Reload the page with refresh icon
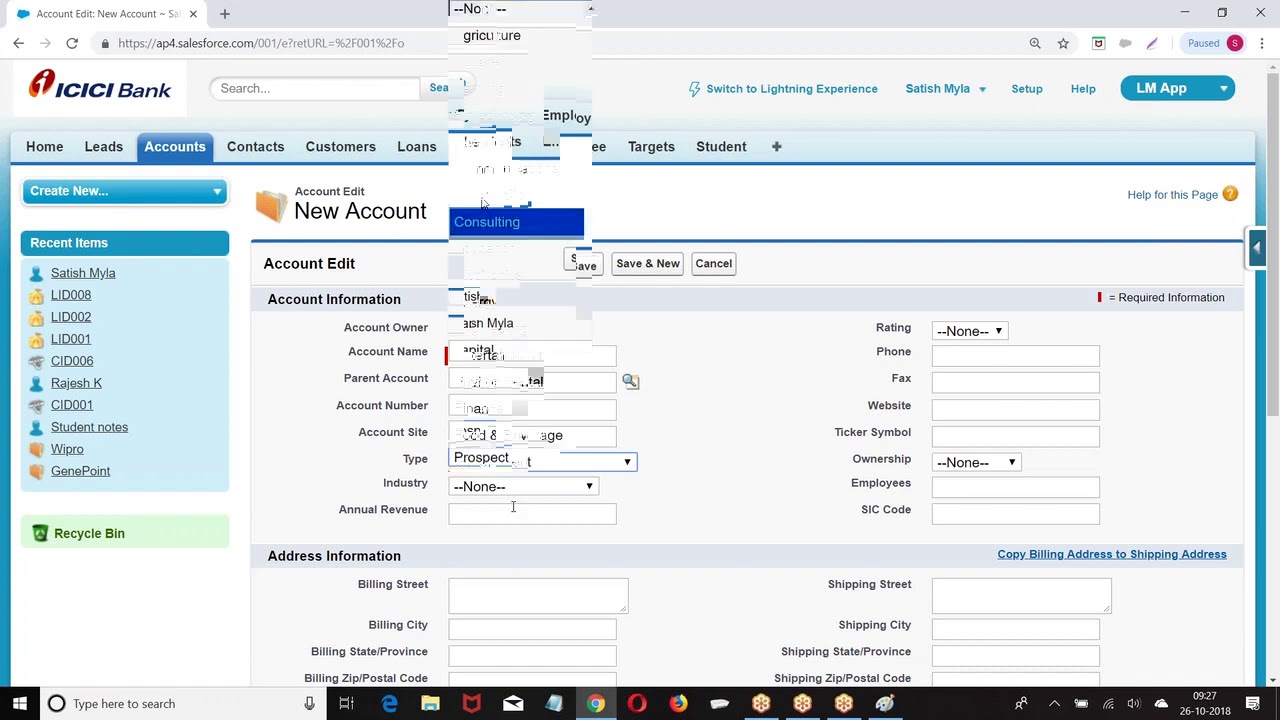 pyautogui.click(x=72, y=43)
